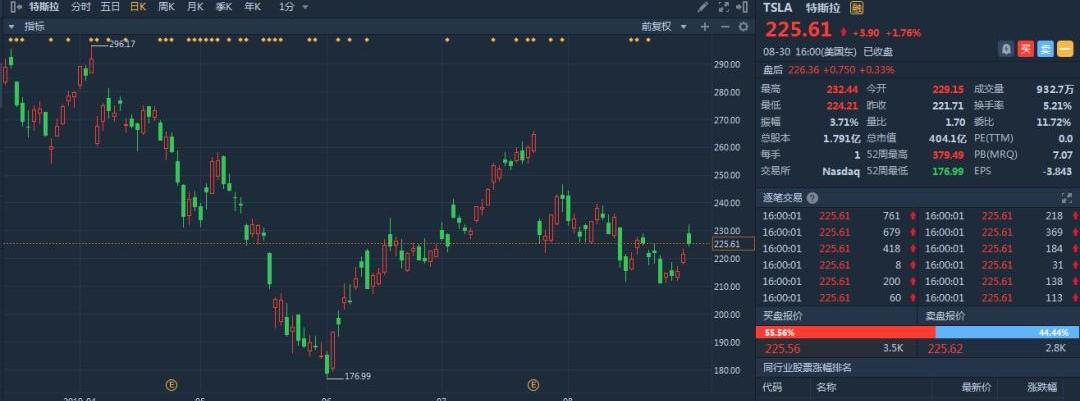Image resolution: width=1080 pixels, height=401 pixels.
Task: Click the trade row with volume 761
Action: tap(836, 216)
